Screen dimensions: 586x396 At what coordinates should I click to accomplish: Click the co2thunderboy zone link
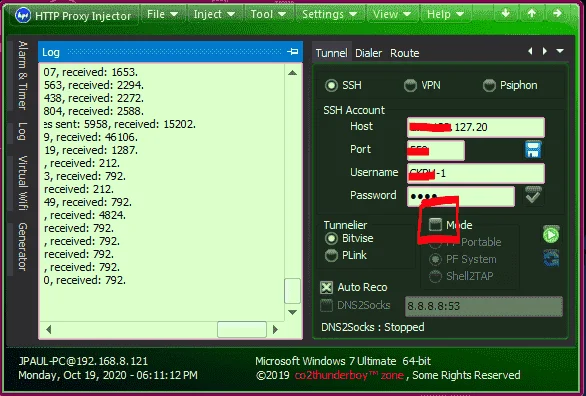click(x=349, y=375)
